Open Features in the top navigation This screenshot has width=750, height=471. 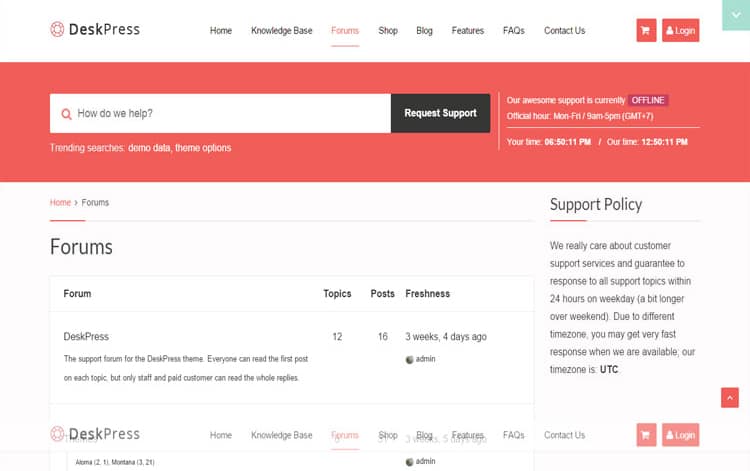[x=467, y=31]
